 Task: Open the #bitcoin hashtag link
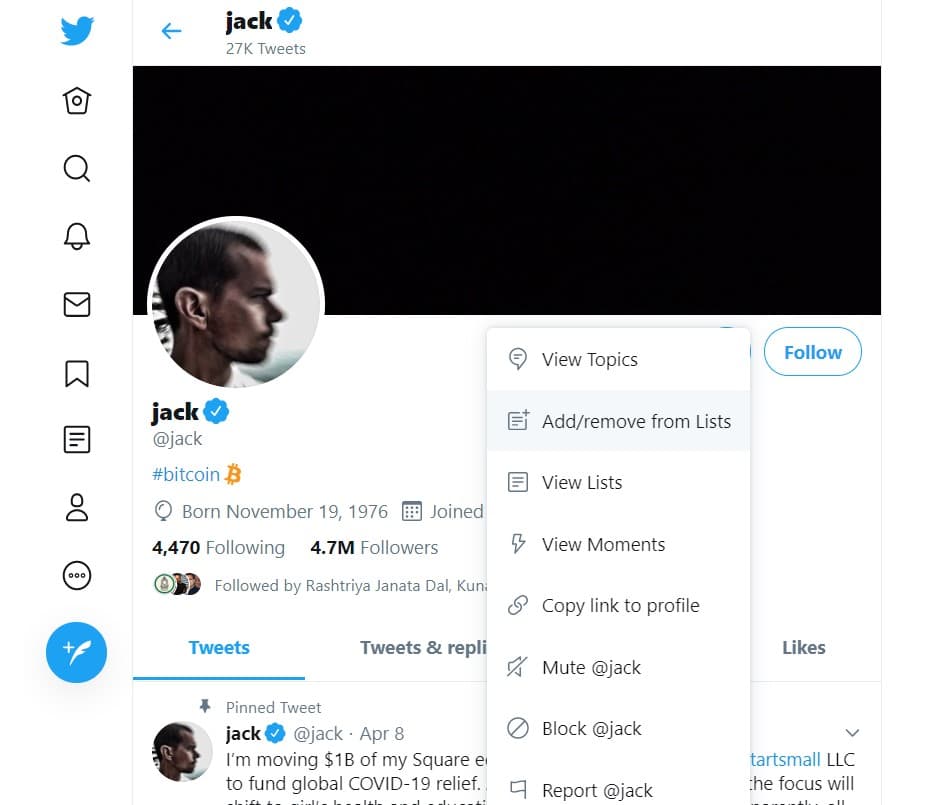(186, 474)
